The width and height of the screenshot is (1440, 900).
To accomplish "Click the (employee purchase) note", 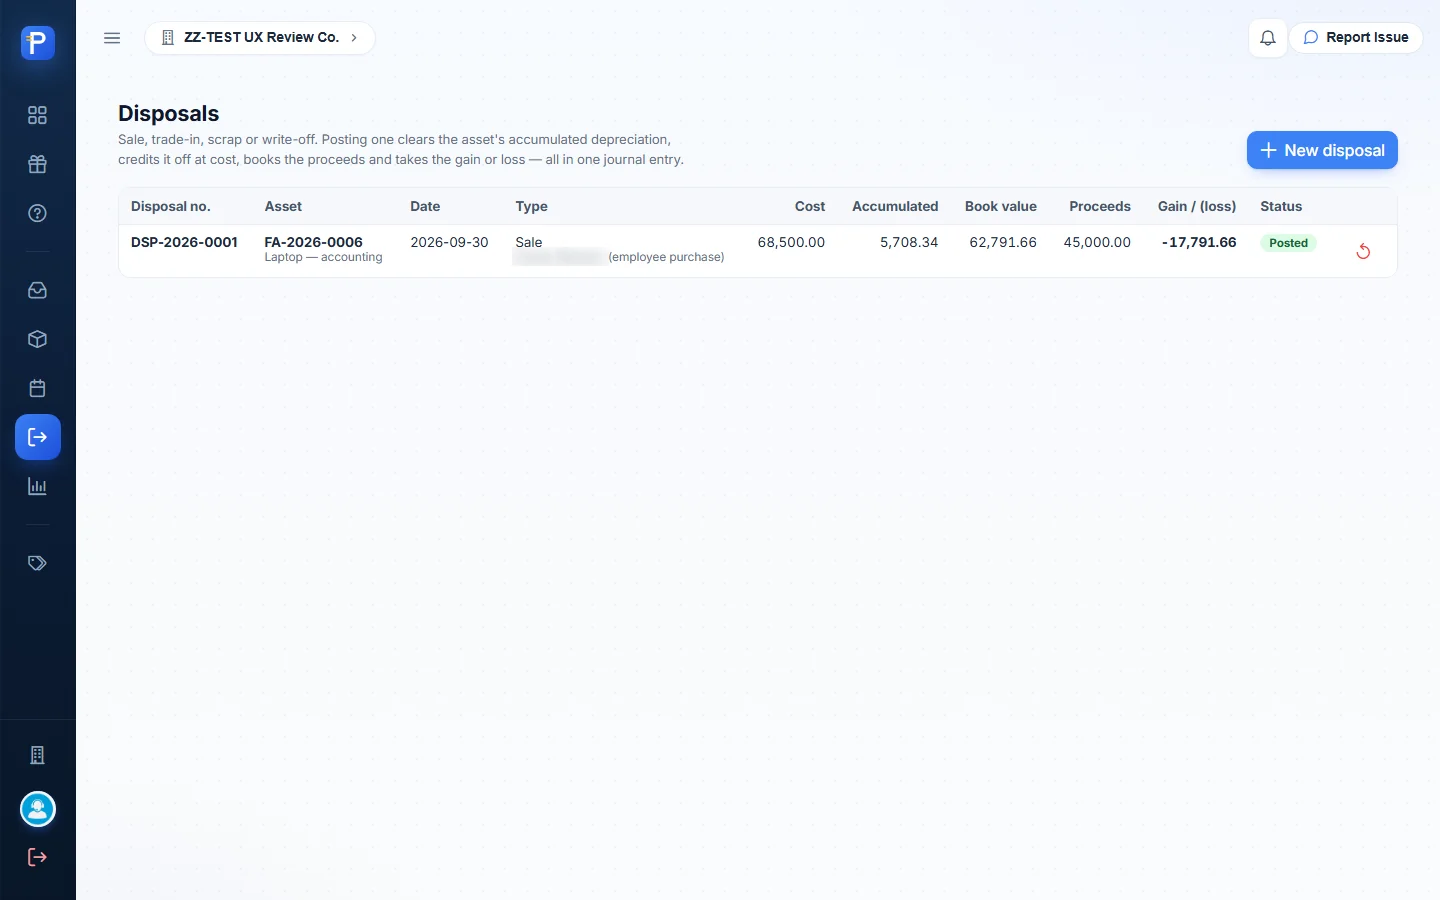I will click(x=666, y=257).
